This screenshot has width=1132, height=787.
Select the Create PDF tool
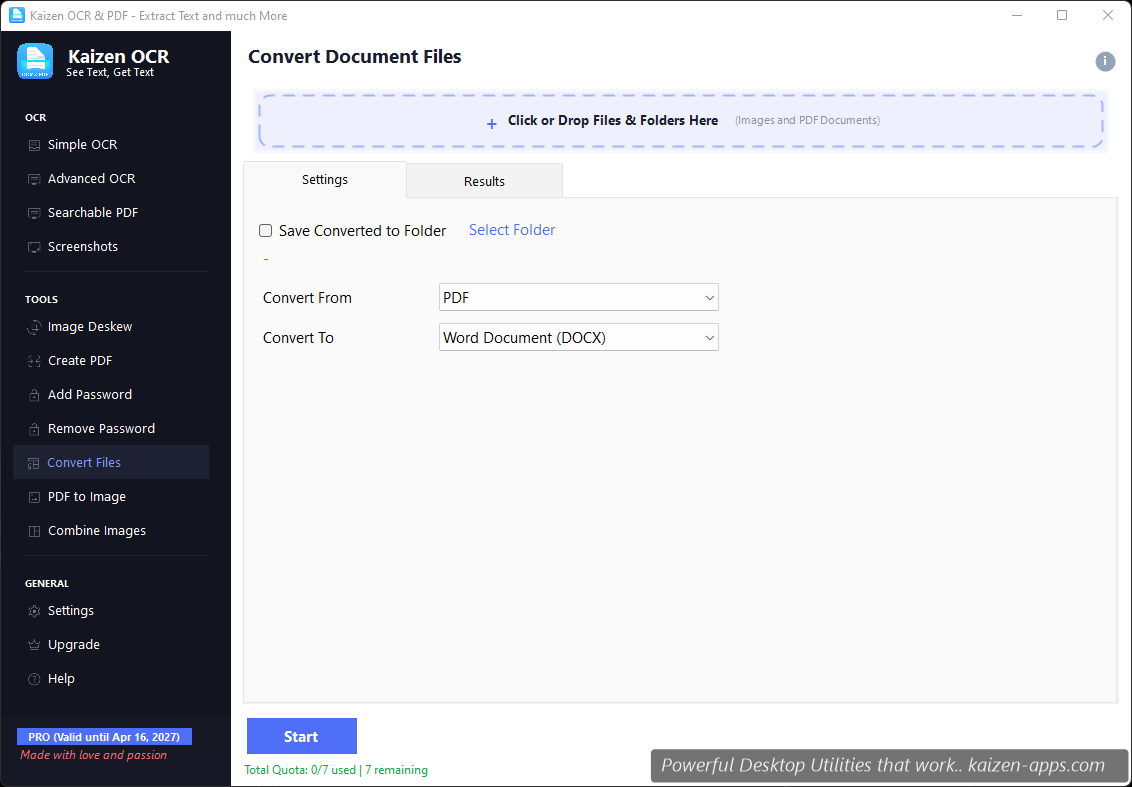[82, 360]
